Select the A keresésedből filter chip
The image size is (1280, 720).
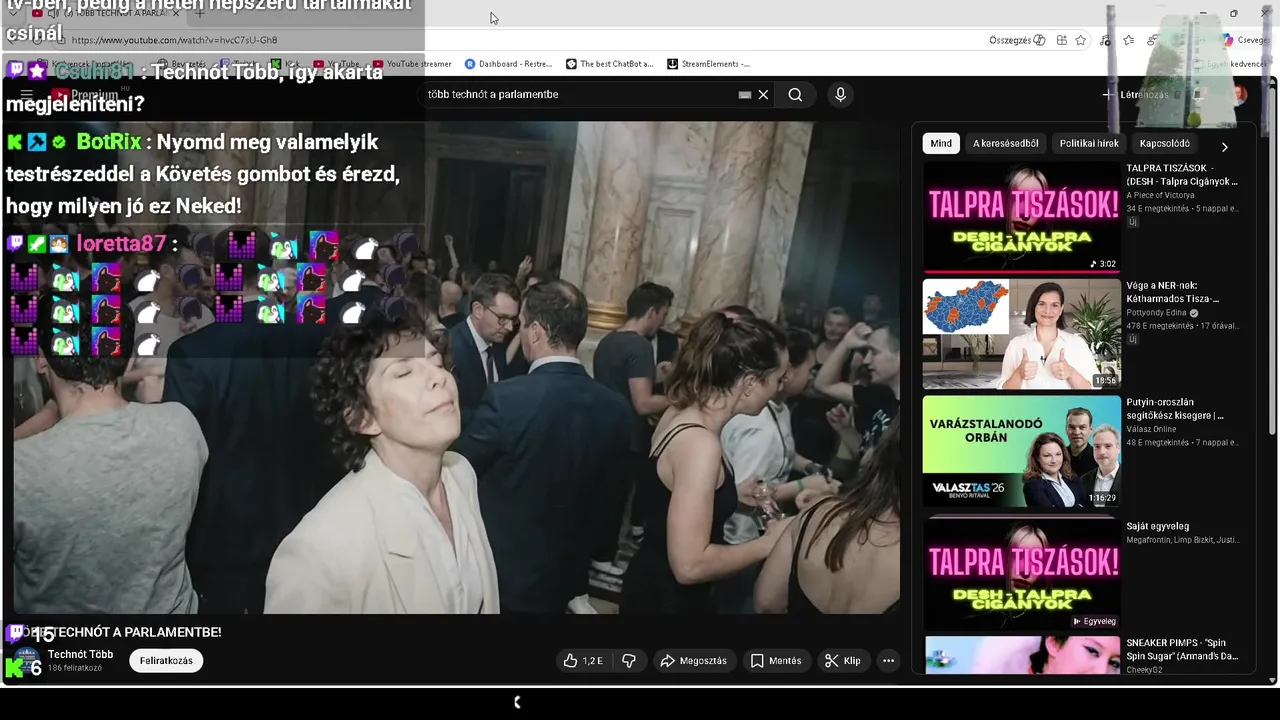click(x=1006, y=143)
